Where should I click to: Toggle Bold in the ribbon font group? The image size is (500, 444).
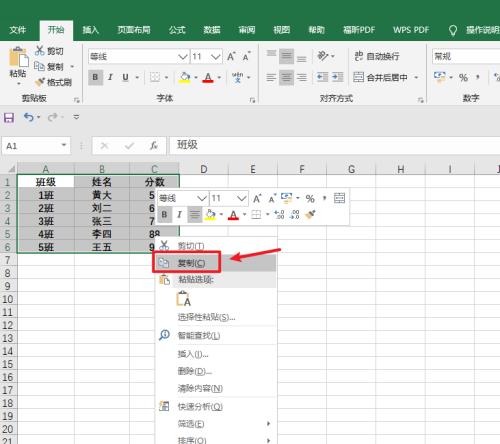(95, 77)
